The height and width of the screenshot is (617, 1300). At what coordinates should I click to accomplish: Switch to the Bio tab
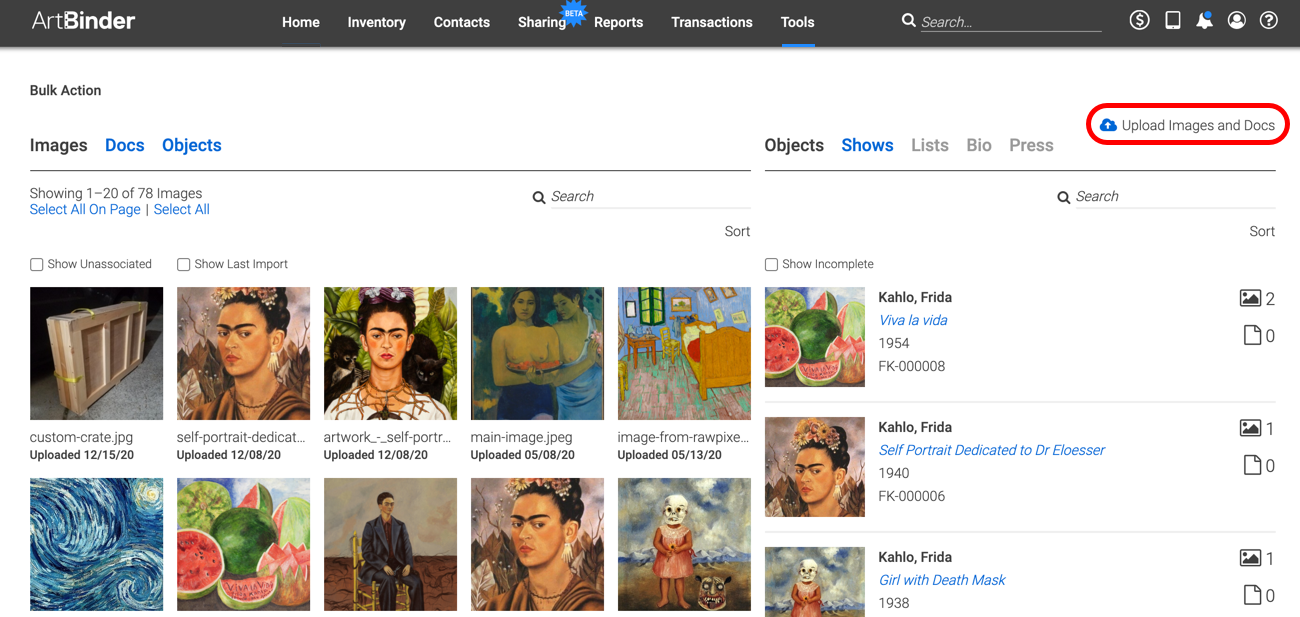979,145
